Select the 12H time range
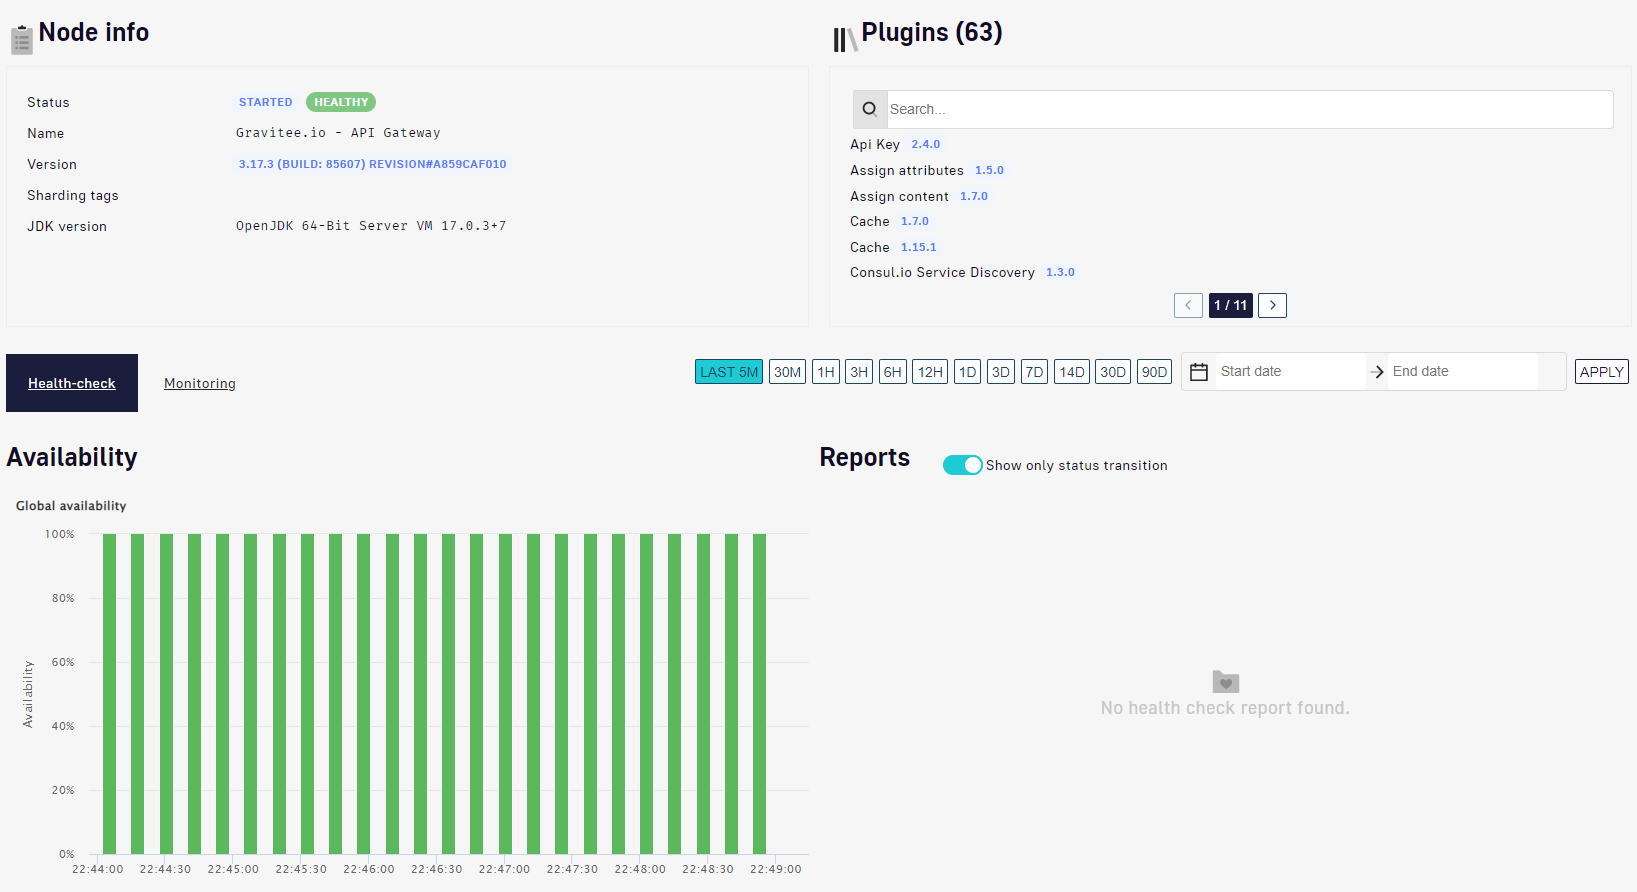The height and width of the screenshot is (892, 1637). tap(930, 372)
